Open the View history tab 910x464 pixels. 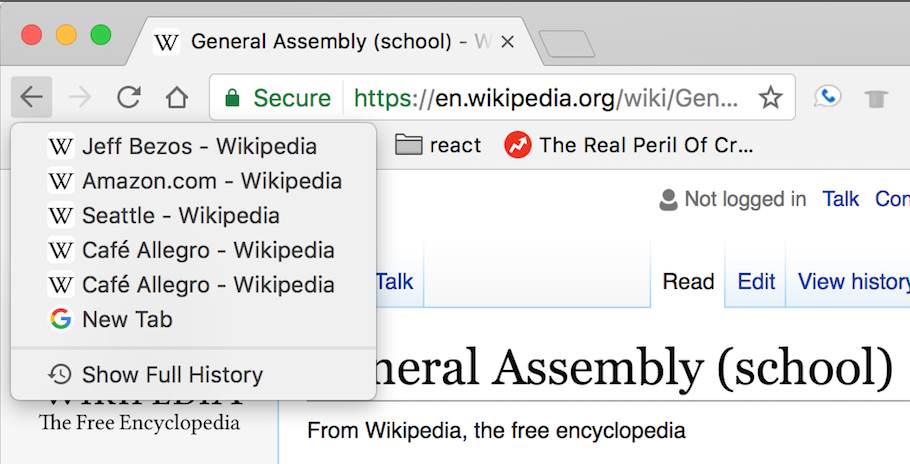pos(852,281)
